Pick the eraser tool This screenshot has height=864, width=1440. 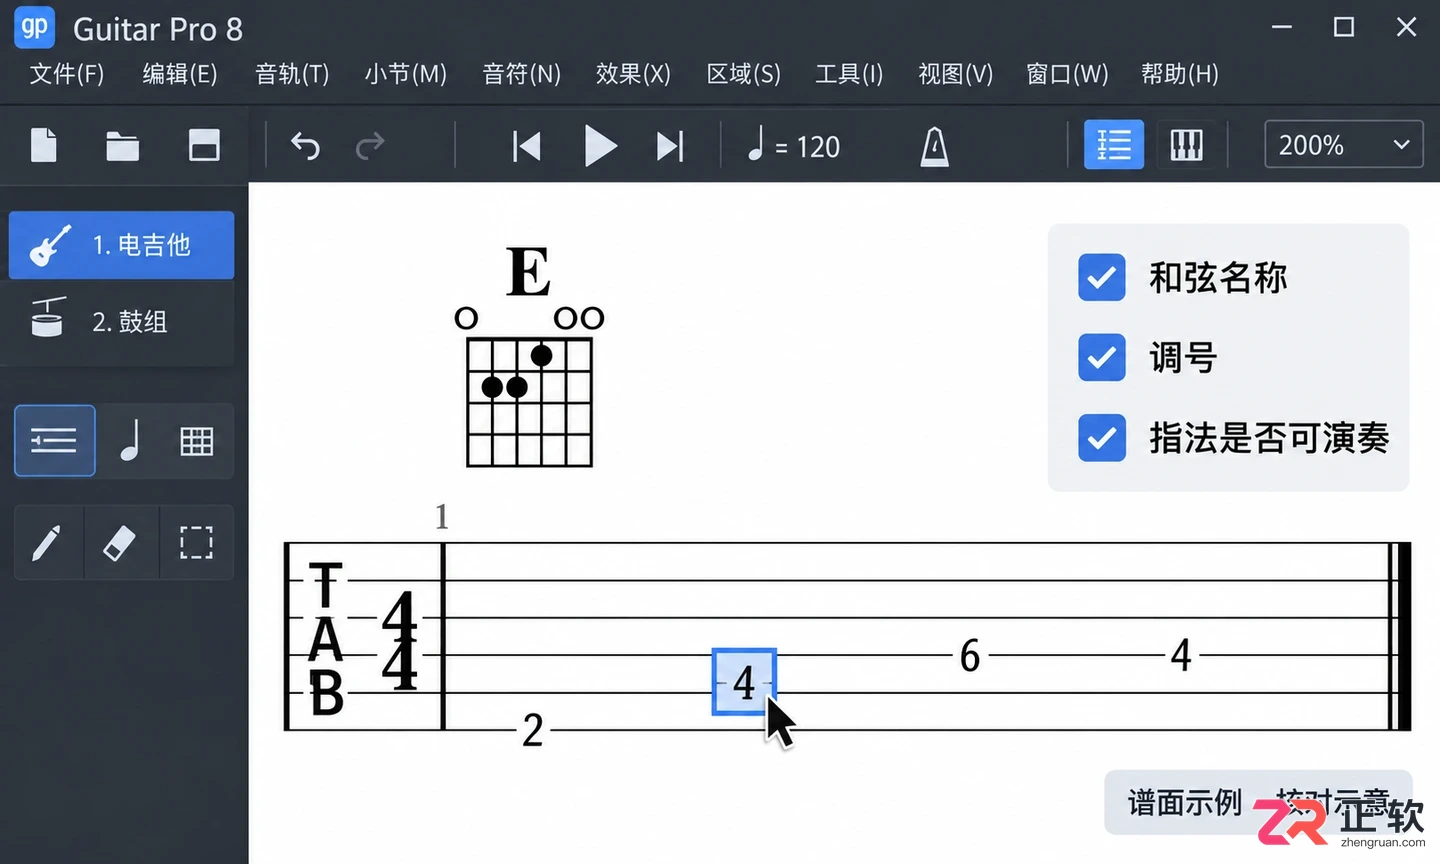(119, 543)
